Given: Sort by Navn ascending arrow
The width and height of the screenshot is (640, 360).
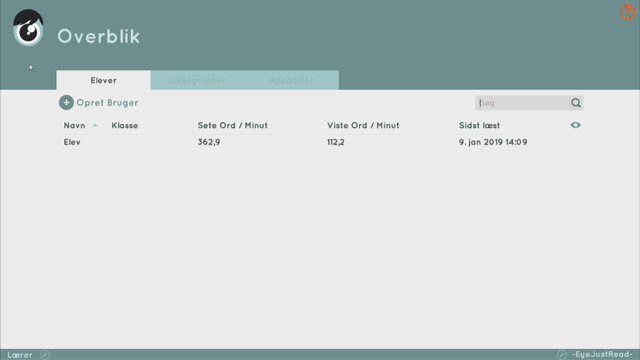Looking at the screenshot, I should [x=95, y=125].
